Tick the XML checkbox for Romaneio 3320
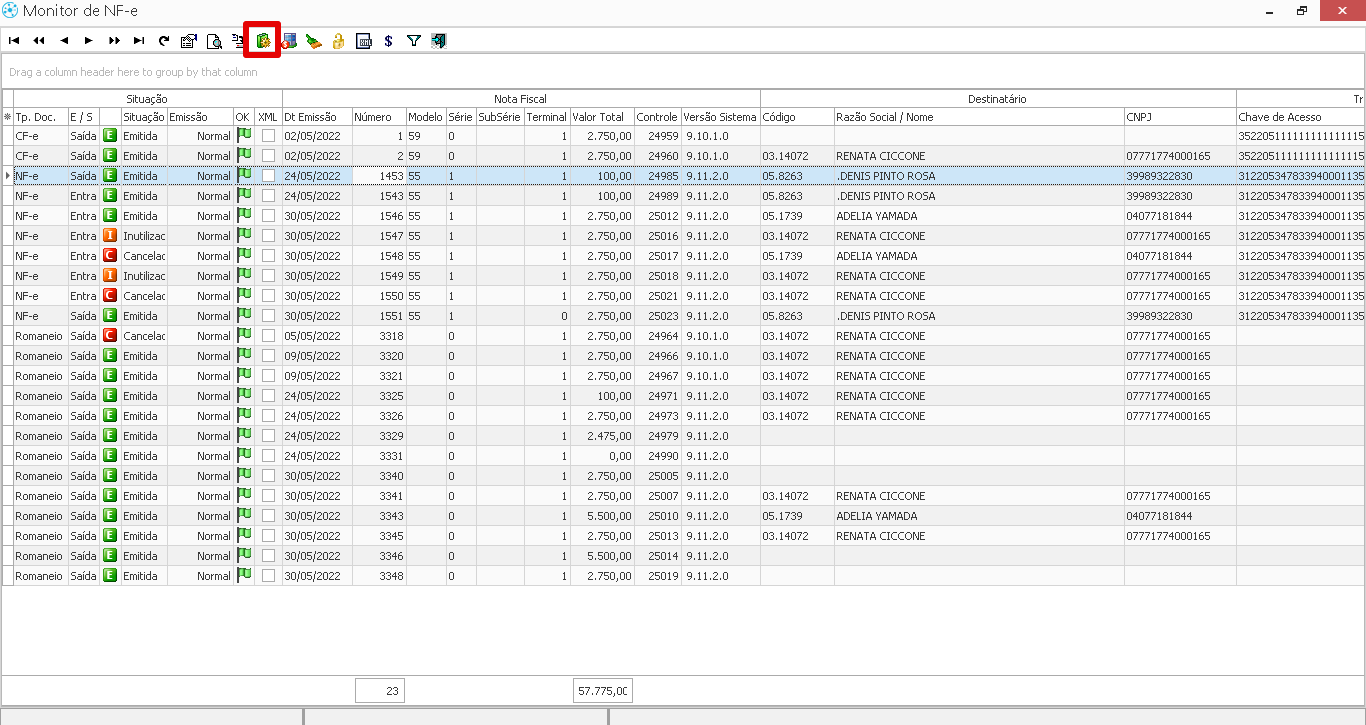 click(268, 356)
